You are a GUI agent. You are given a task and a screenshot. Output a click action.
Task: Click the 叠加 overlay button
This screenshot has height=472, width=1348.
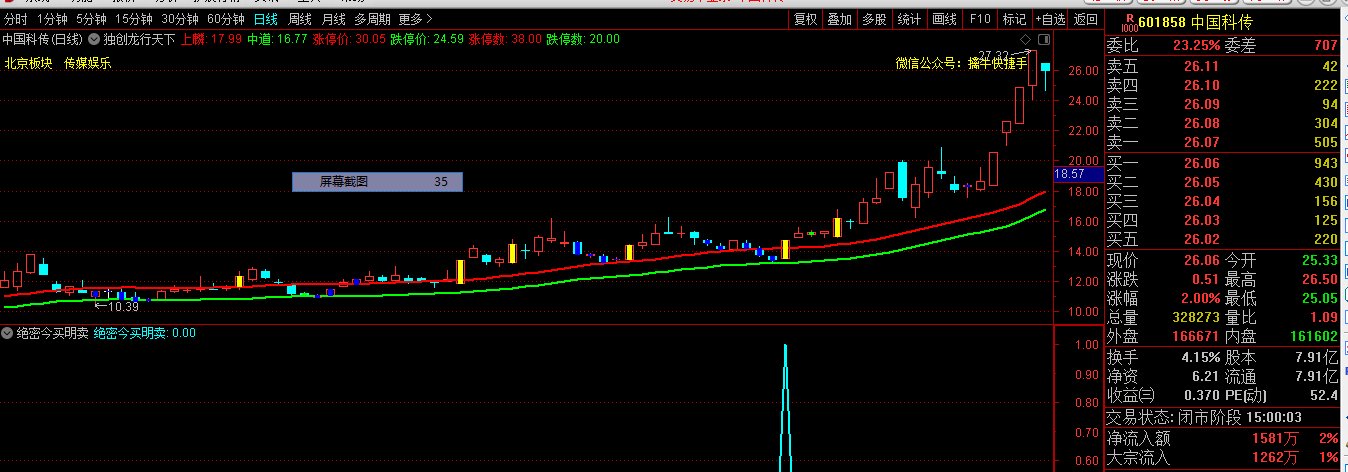[x=840, y=19]
